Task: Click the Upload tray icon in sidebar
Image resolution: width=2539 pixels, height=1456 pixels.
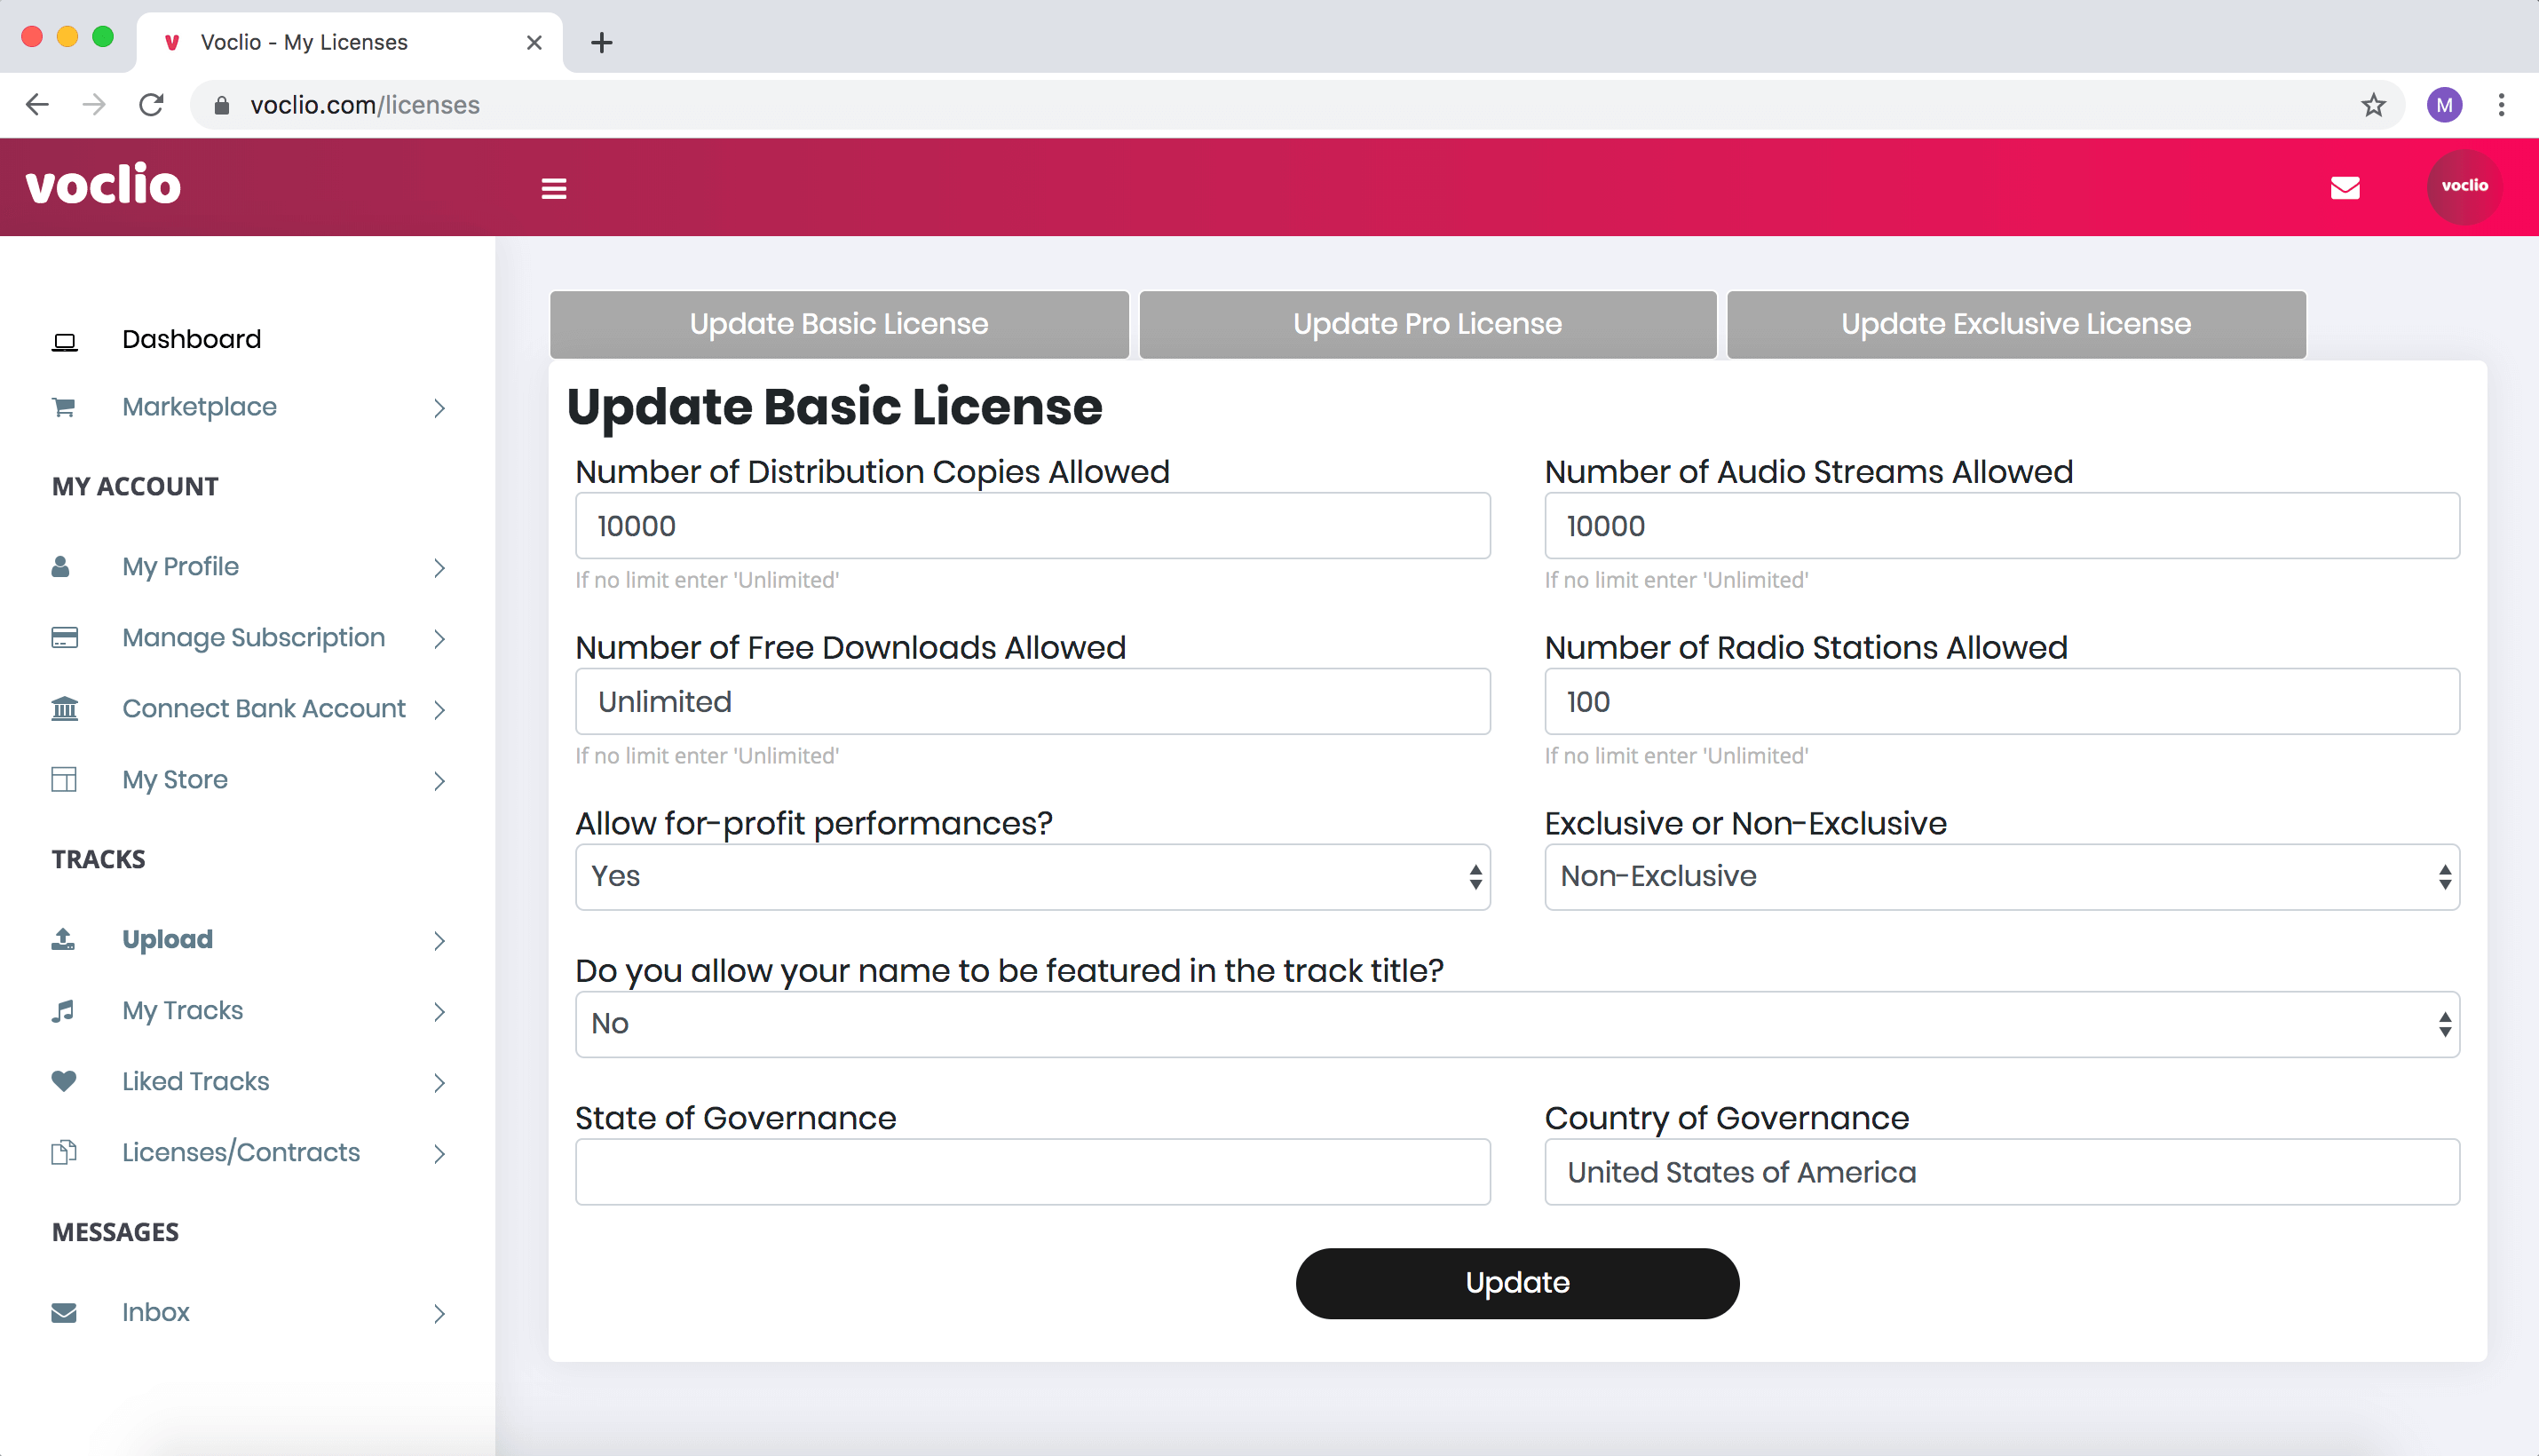Action: [x=63, y=939]
